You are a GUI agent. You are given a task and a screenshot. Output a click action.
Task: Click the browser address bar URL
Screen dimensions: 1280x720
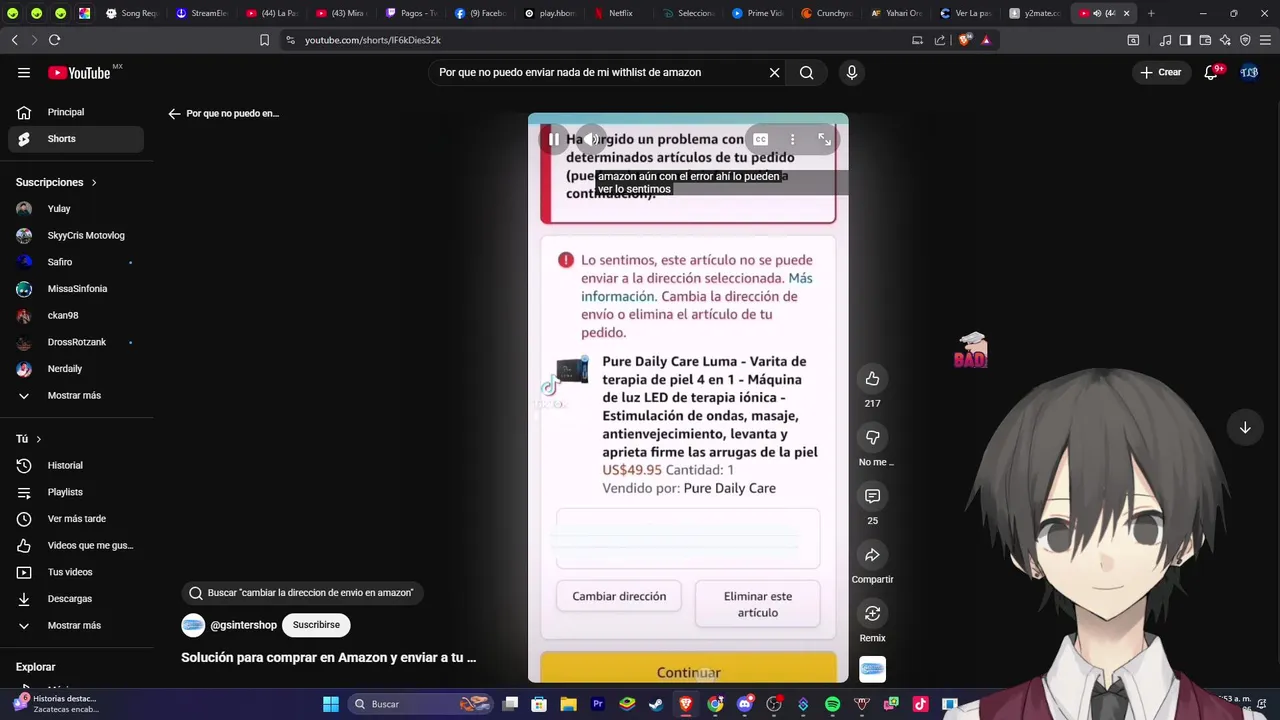[x=372, y=40]
